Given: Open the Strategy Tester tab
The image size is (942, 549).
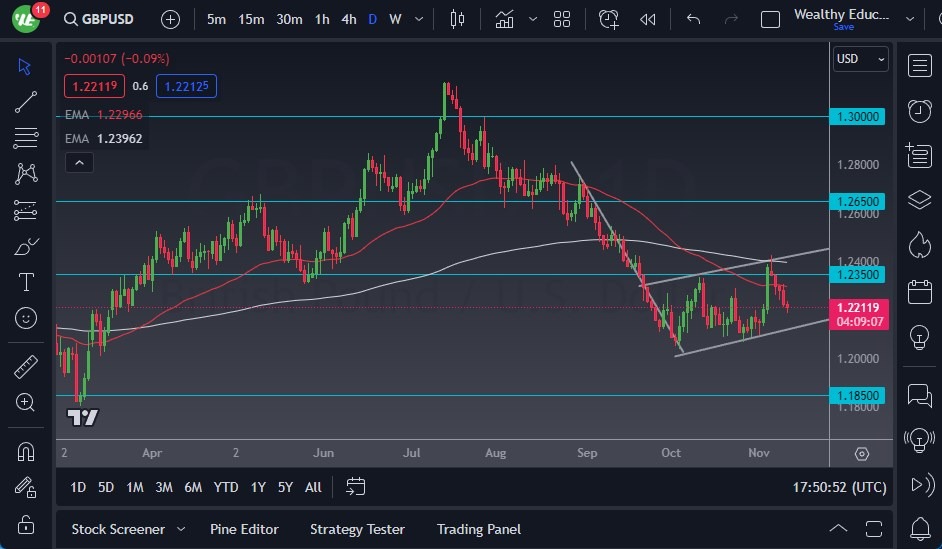Looking at the screenshot, I should pos(357,529).
